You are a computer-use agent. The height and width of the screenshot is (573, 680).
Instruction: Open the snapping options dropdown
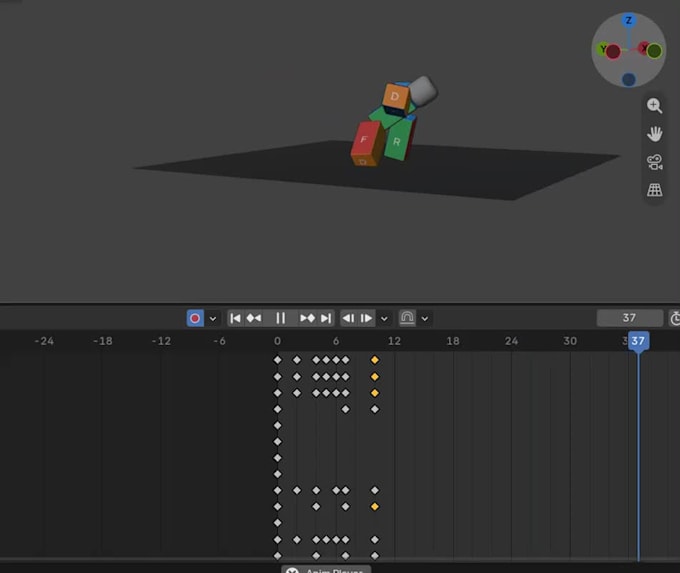click(425, 319)
